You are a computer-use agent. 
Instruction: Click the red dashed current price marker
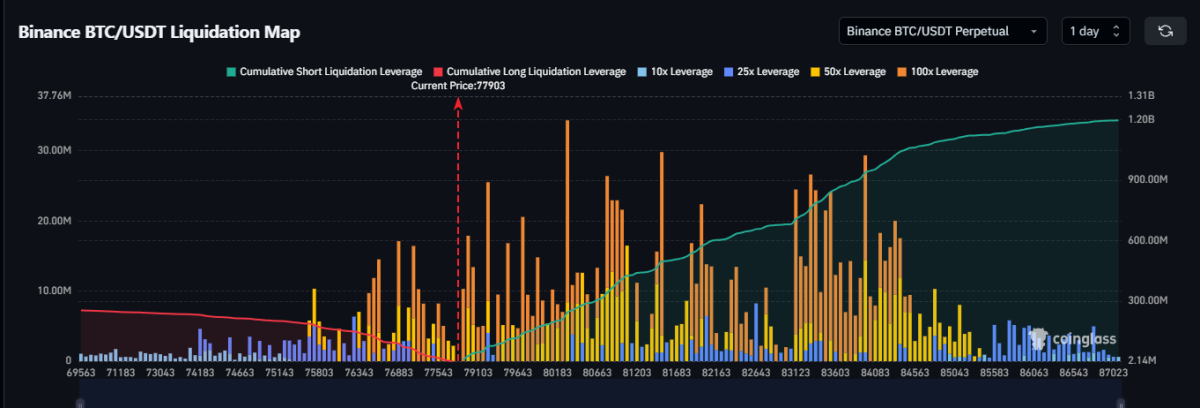coord(459,228)
